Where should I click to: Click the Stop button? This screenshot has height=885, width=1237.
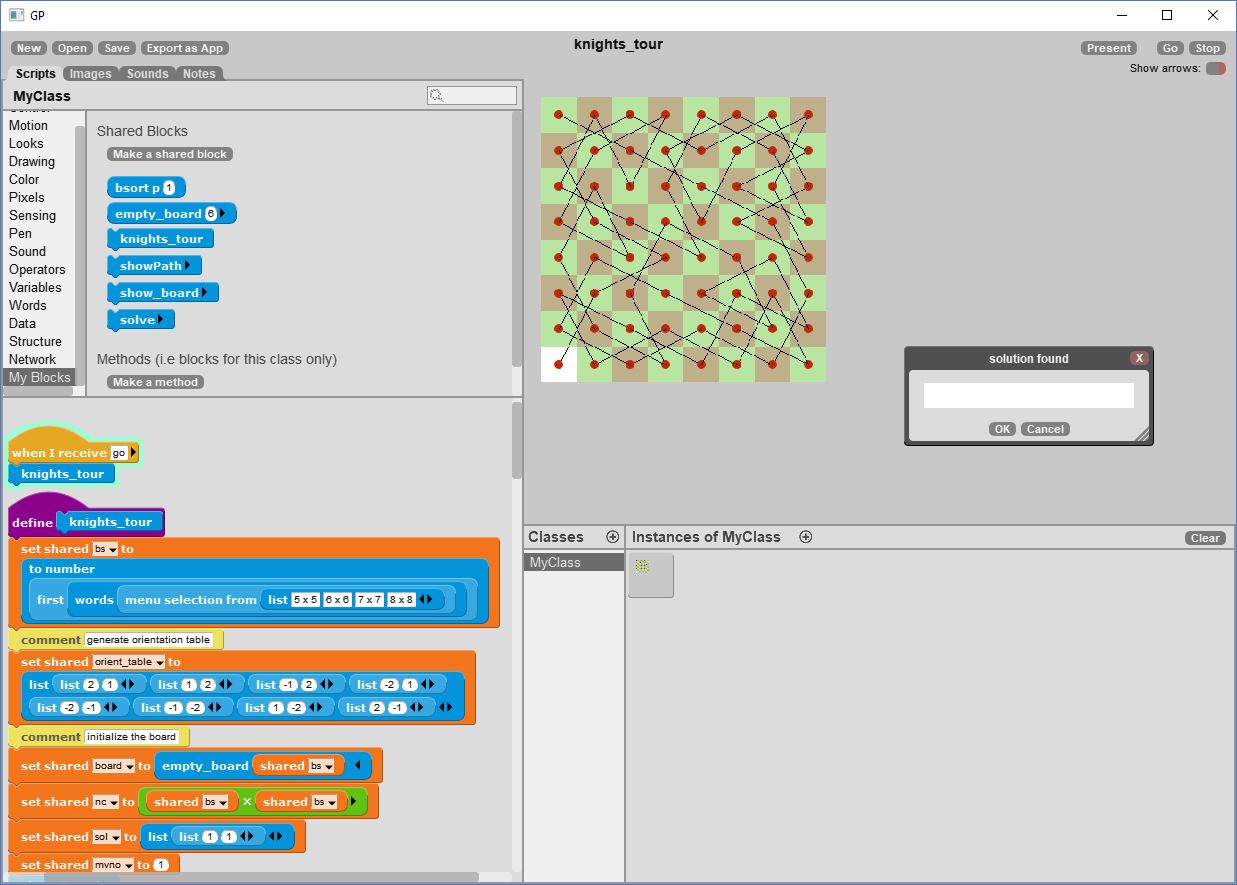1207,48
